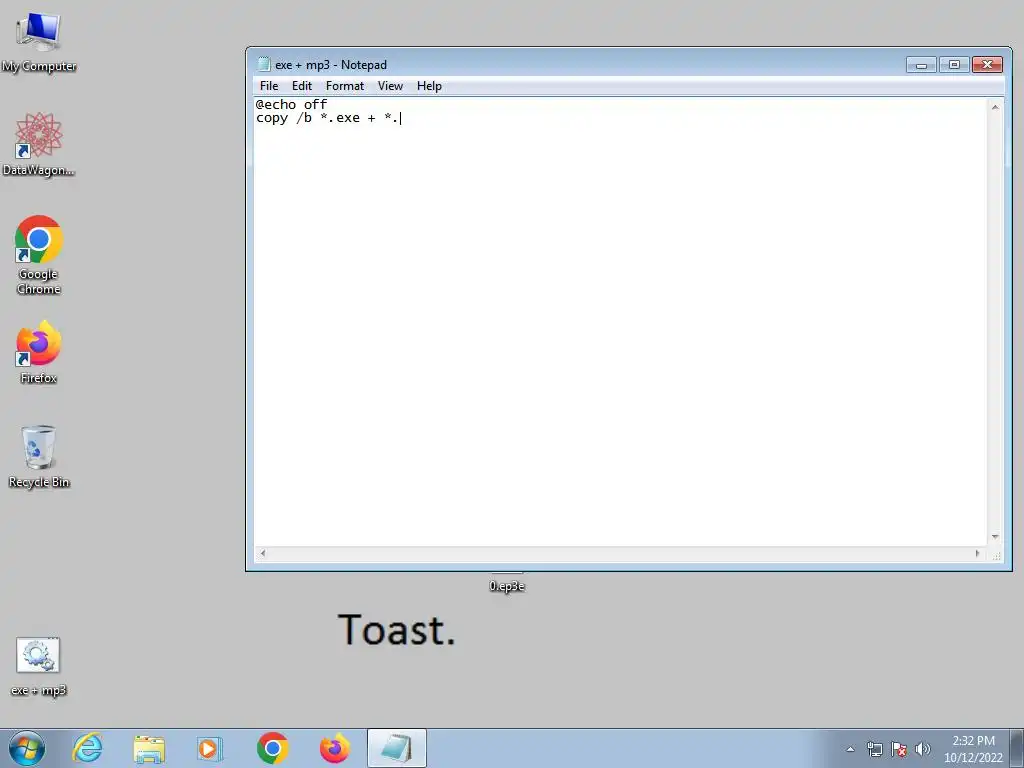Image resolution: width=1024 pixels, height=768 pixels.
Task: Open the View menu in Notepad
Action: (x=390, y=86)
